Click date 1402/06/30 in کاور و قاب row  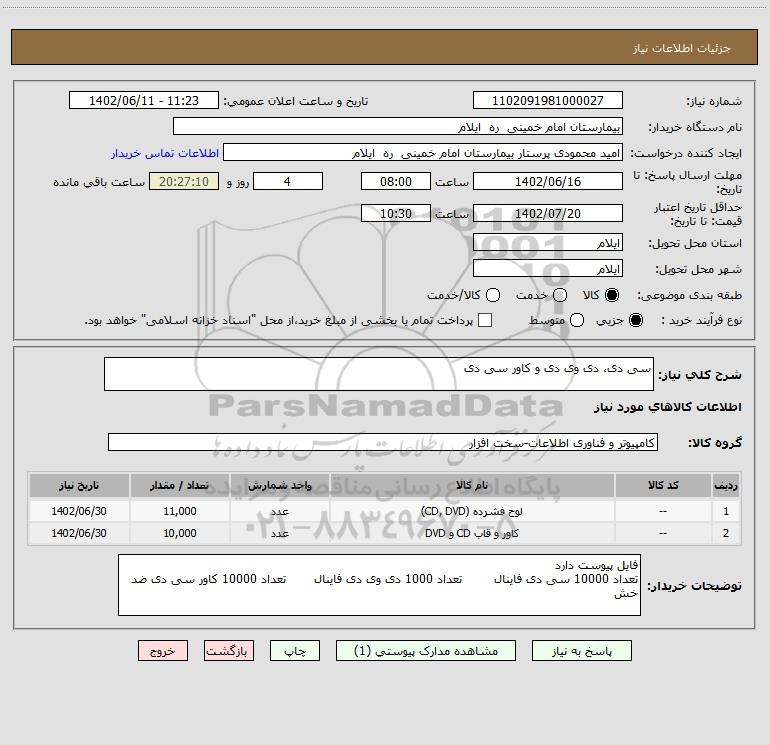tap(79, 533)
